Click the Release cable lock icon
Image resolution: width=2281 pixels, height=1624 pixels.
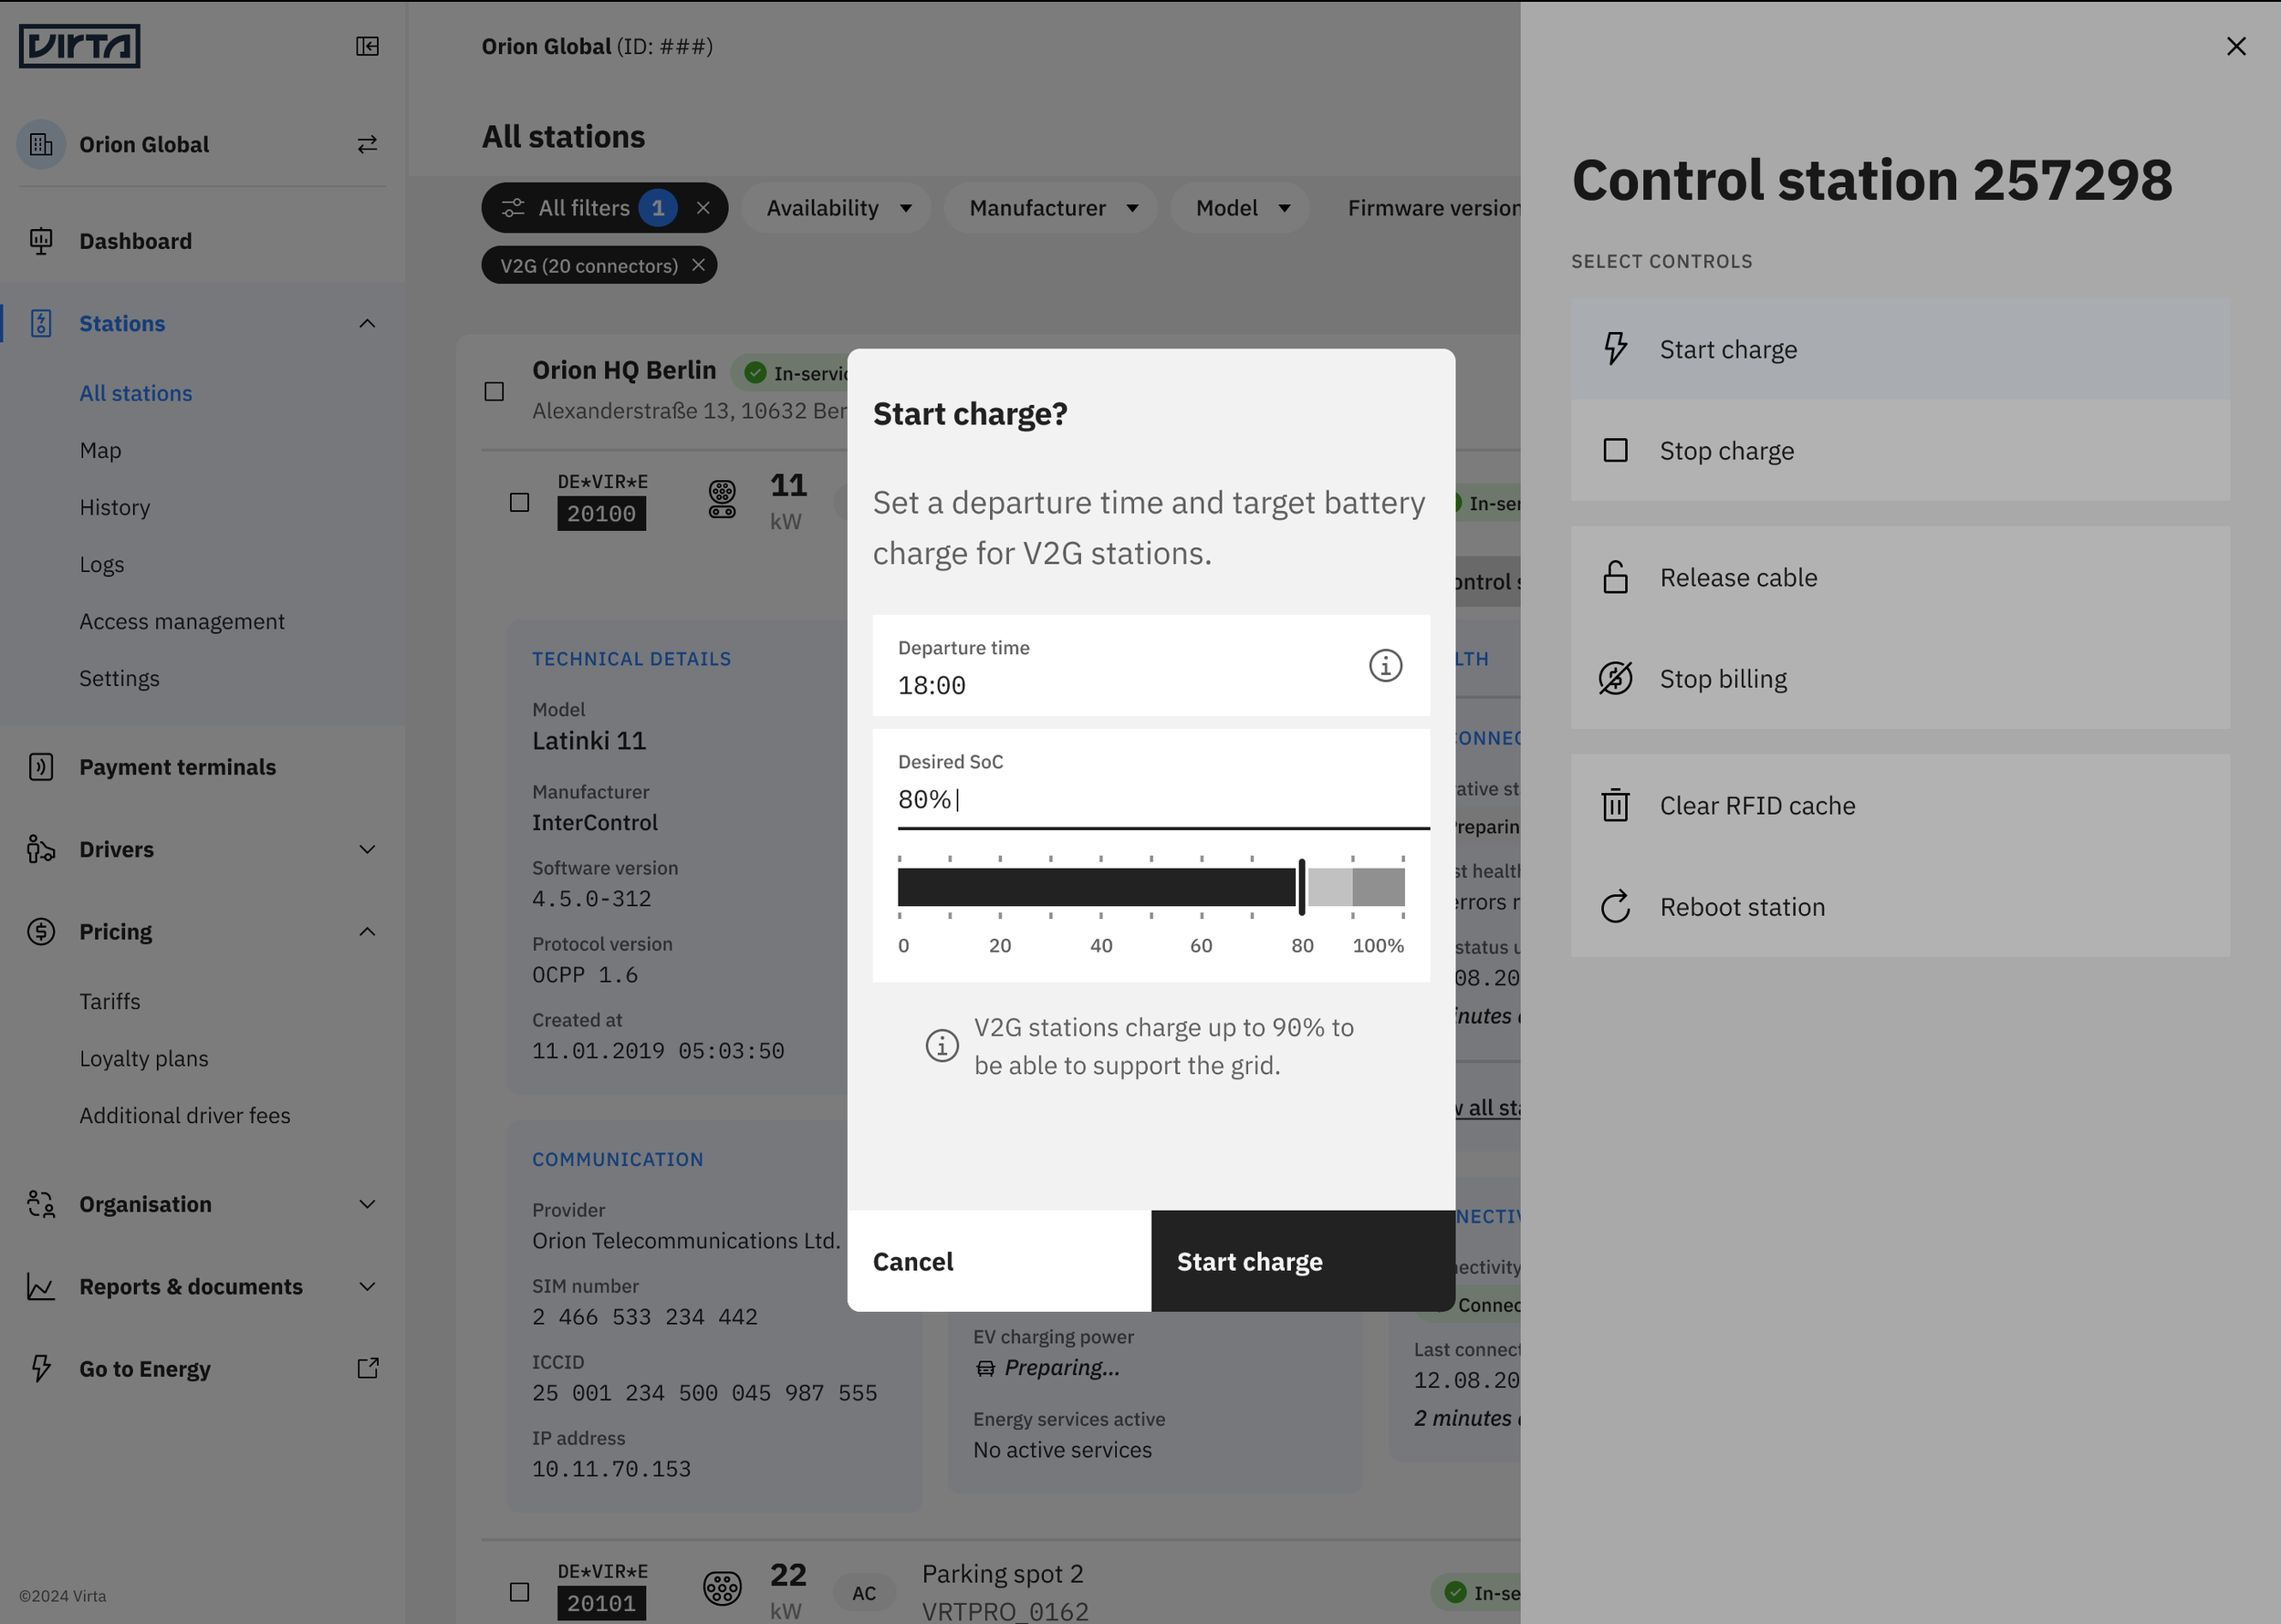pos(1615,578)
